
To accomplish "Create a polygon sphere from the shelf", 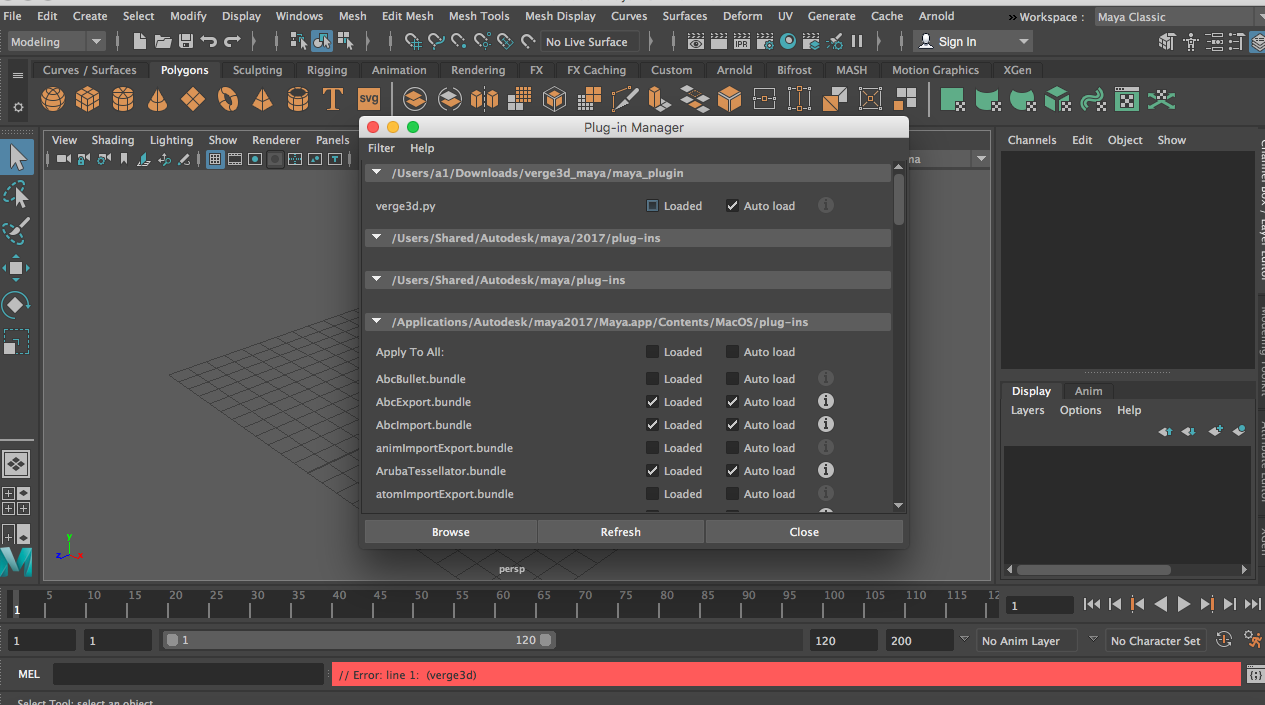I will [x=53, y=99].
